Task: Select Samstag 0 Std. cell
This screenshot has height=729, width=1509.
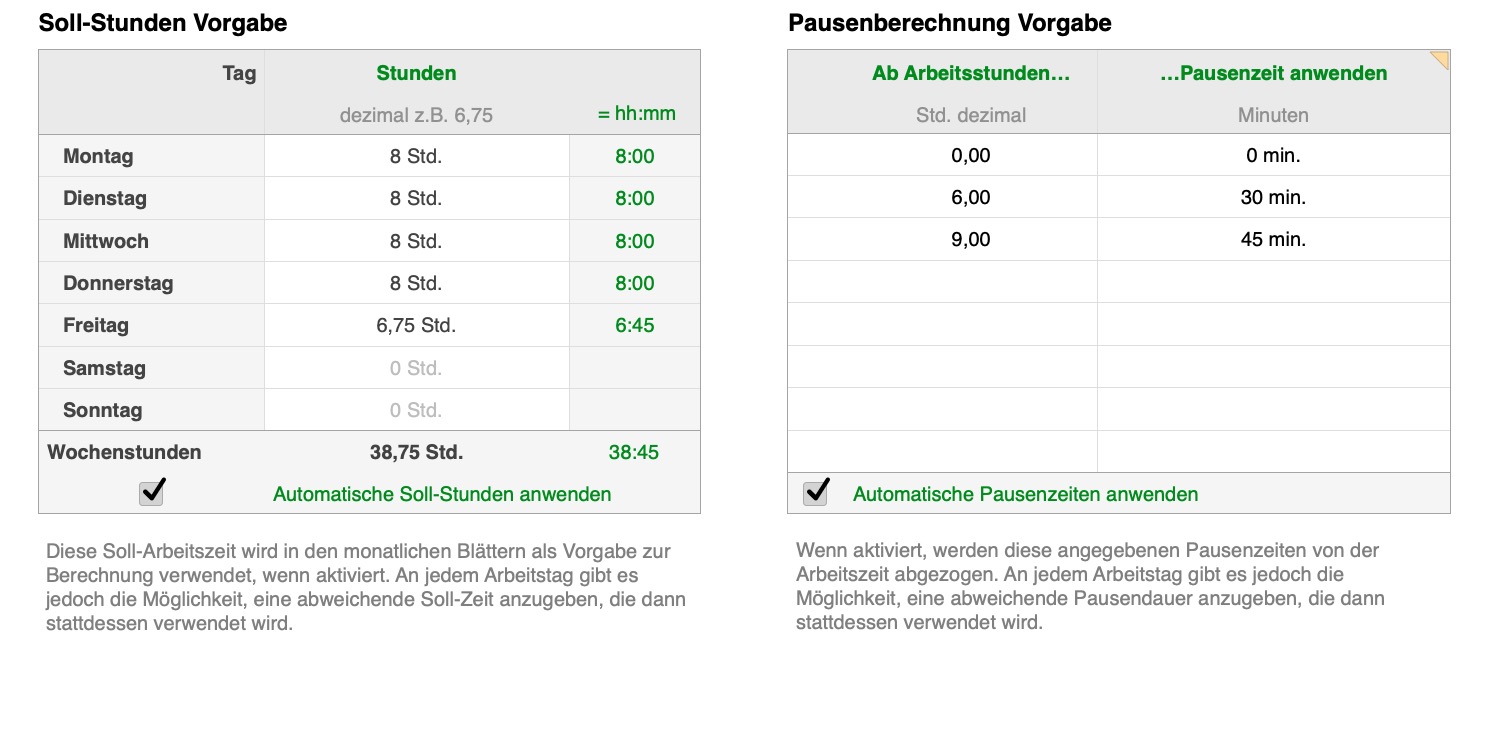Action: [x=416, y=368]
